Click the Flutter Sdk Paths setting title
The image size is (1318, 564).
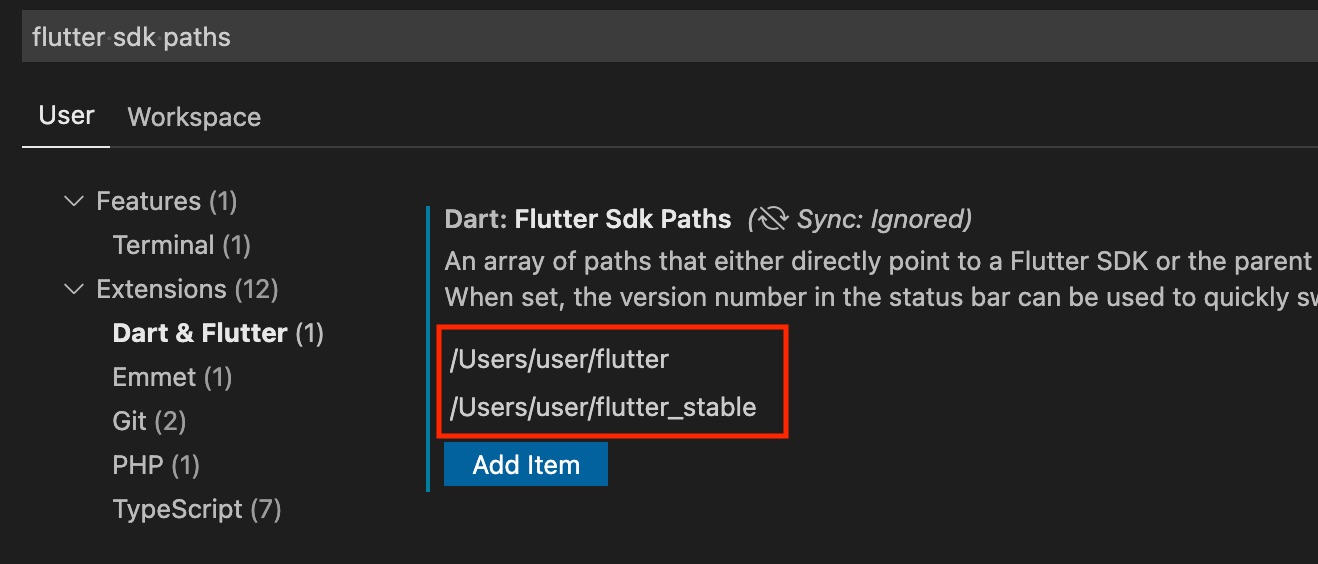coord(623,219)
